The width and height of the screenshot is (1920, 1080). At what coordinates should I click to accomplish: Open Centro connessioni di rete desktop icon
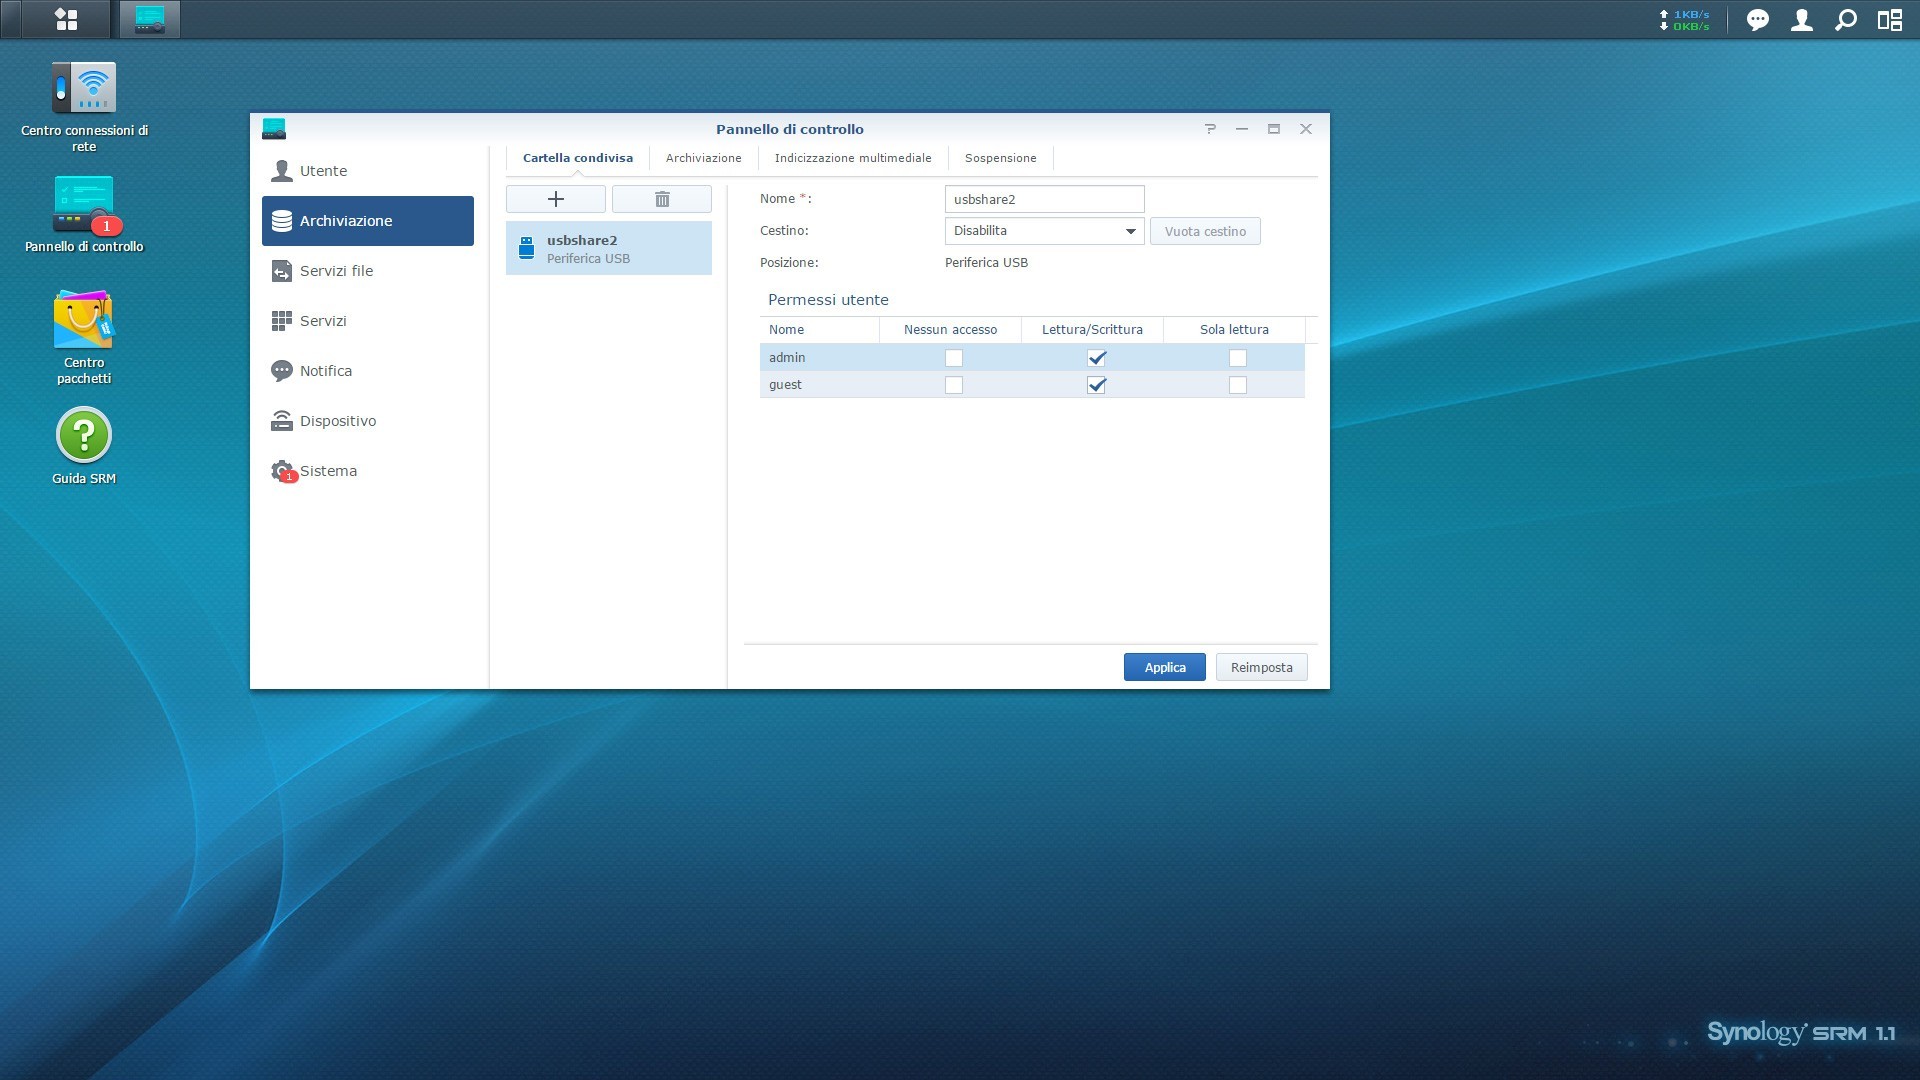[x=84, y=88]
